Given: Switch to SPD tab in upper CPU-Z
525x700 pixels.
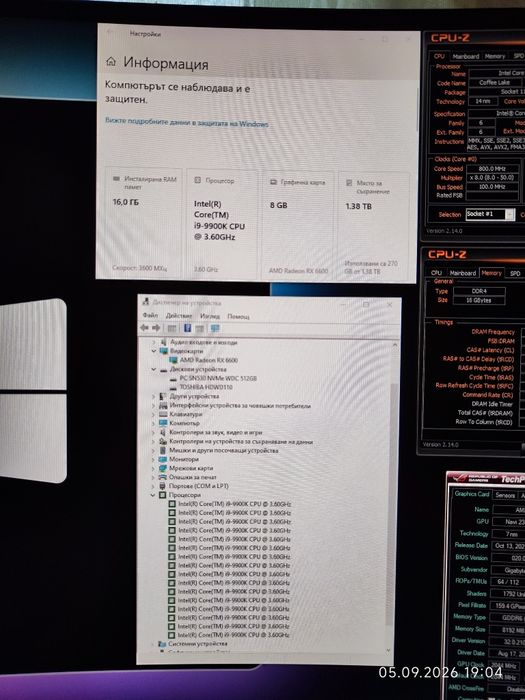Looking at the screenshot, I should (518, 56).
